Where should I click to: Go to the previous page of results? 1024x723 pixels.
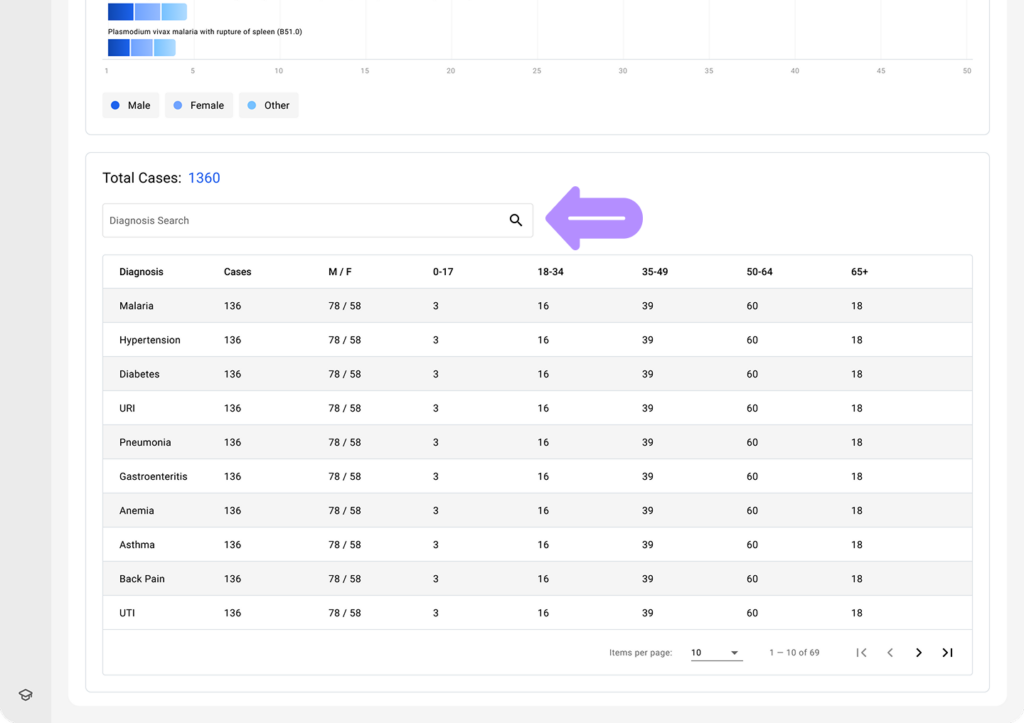(890, 653)
